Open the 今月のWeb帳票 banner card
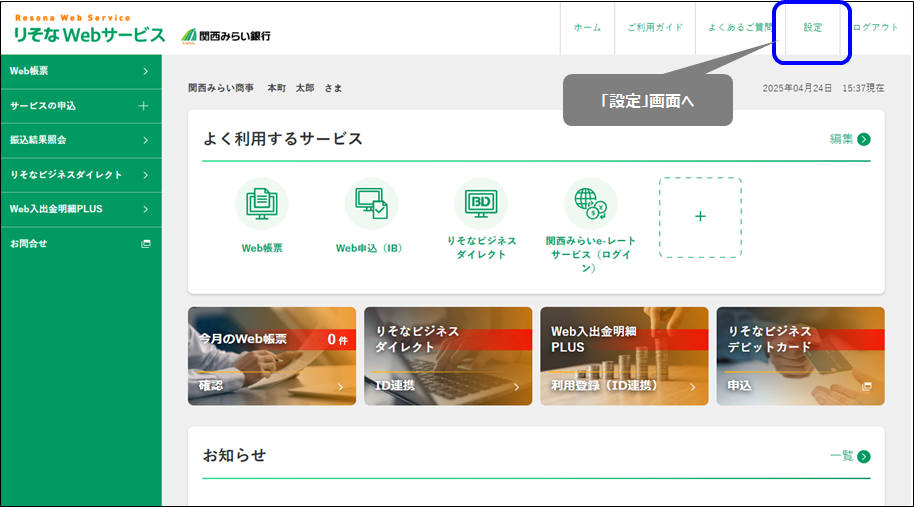Screen dimensions: 914x507 point(272,356)
